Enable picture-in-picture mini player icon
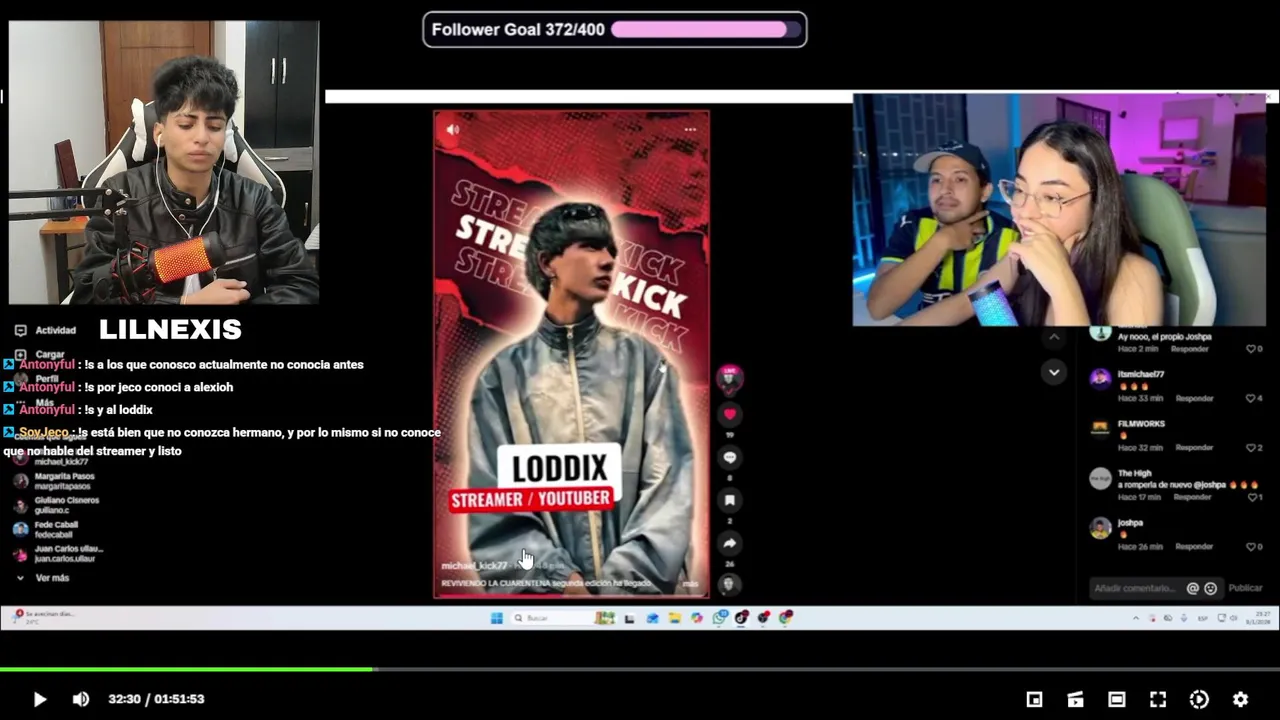Viewport: 1280px width, 720px height. [x=1035, y=699]
